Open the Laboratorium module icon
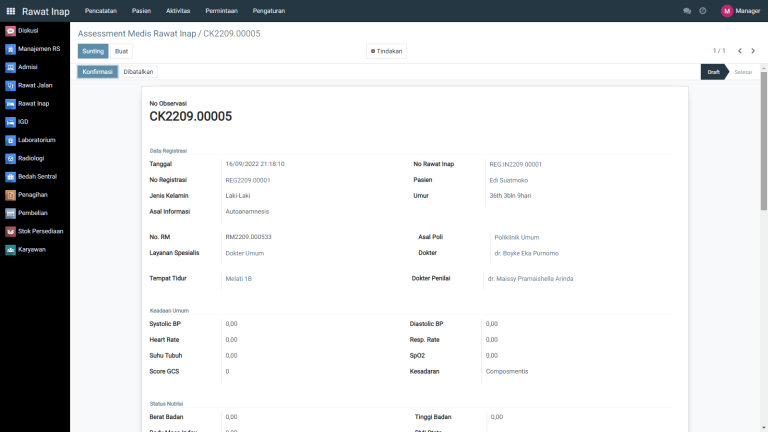 click(x=10, y=140)
